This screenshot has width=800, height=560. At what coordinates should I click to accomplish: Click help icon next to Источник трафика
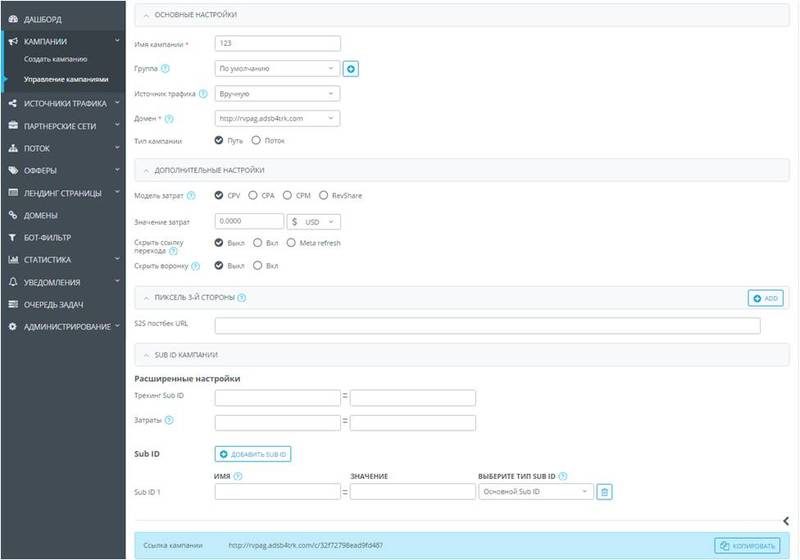pos(203,94)
